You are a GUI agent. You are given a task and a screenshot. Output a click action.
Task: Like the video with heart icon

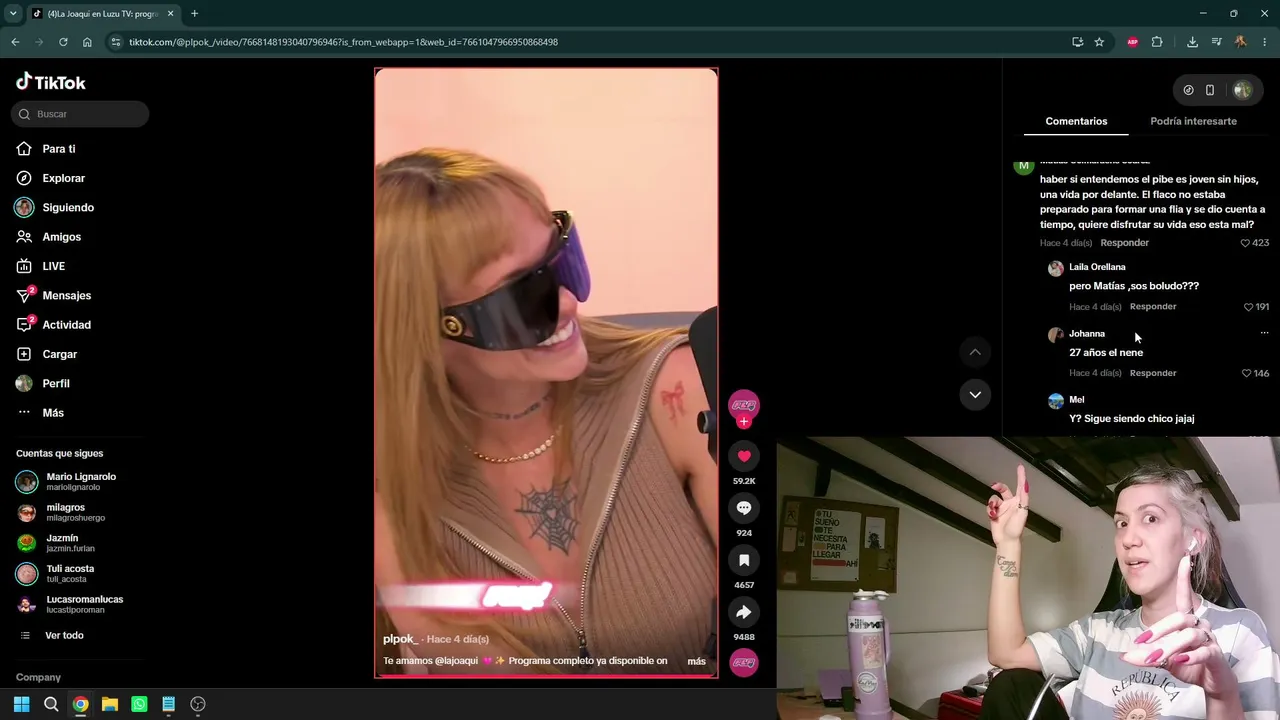(744, 456)
